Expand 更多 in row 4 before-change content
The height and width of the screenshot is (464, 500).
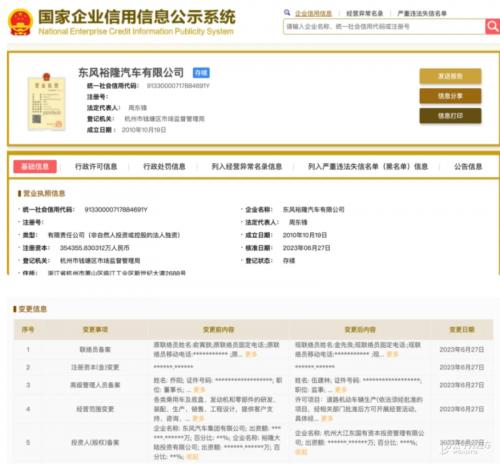(x=198, y=418)
